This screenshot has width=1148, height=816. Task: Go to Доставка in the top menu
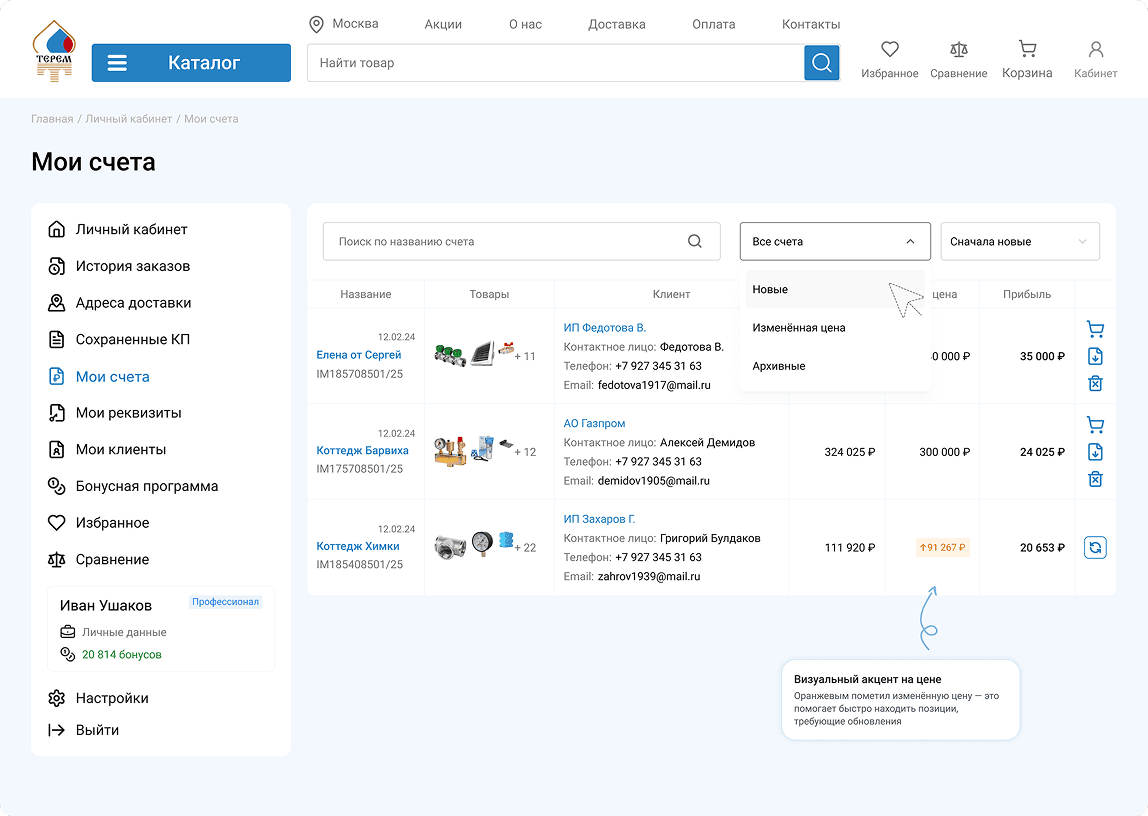pyautogui.click(x=616, y=24)
